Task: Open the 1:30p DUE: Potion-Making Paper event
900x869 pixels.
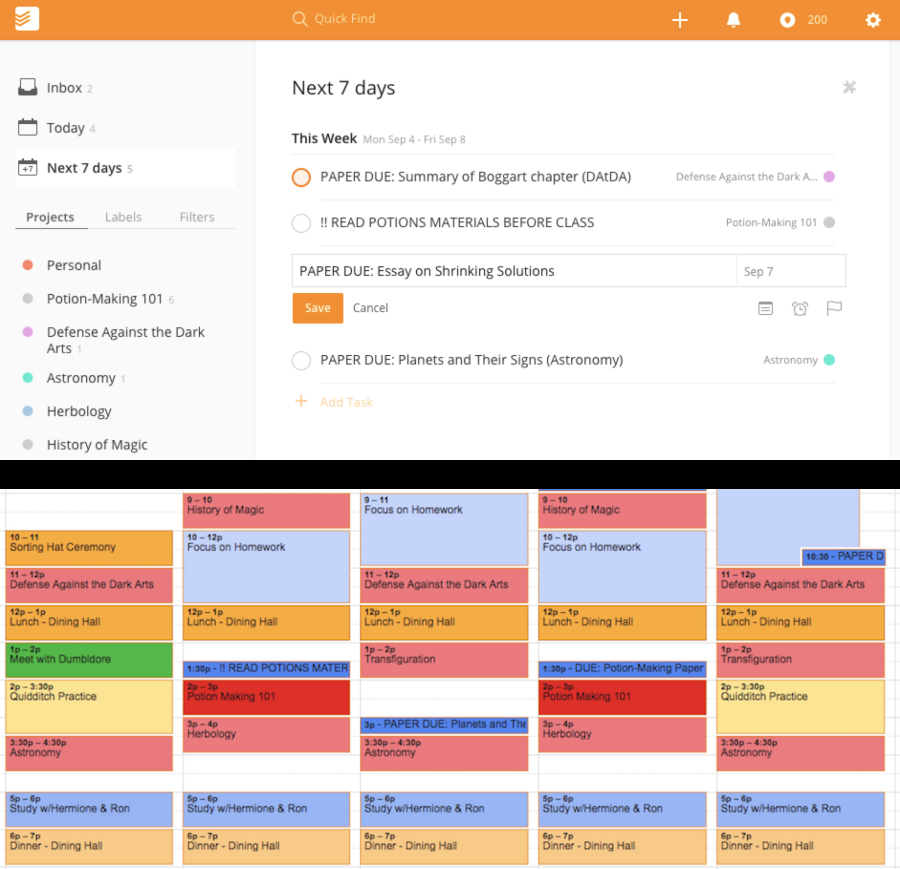Action: pyautogui.click(x=622, y=668)
